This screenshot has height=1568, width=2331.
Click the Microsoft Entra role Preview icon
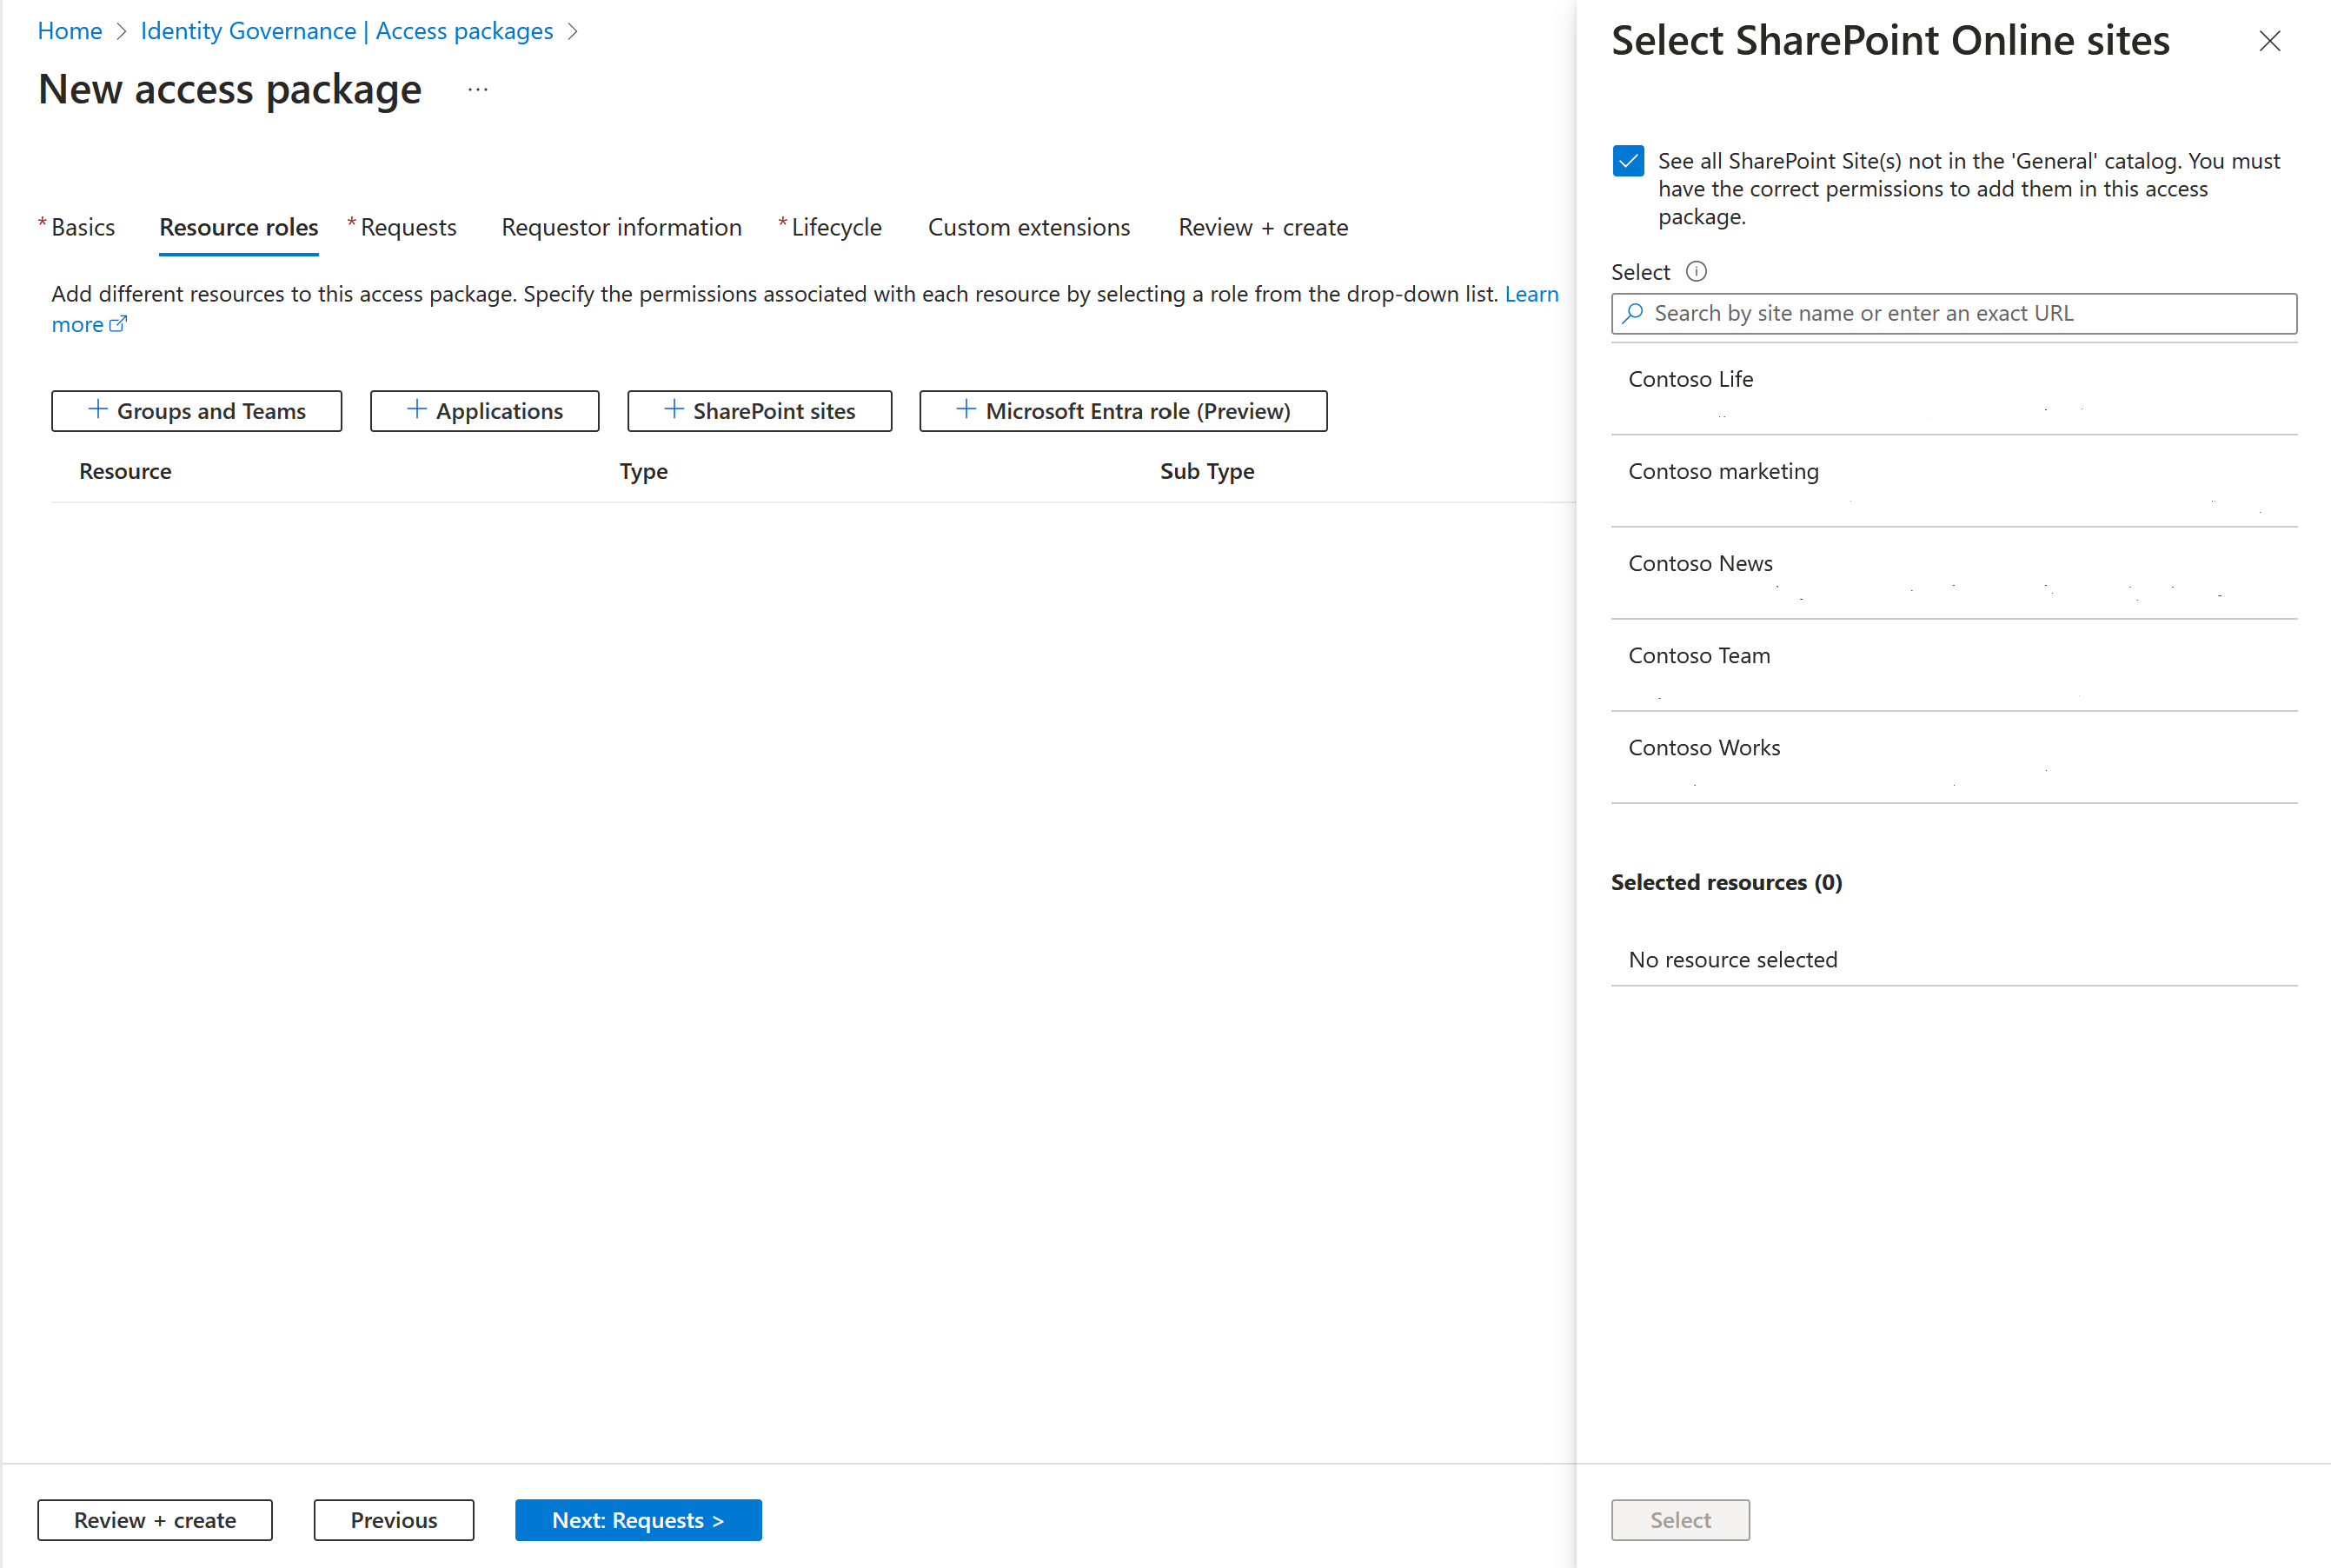tap(960, 409)
